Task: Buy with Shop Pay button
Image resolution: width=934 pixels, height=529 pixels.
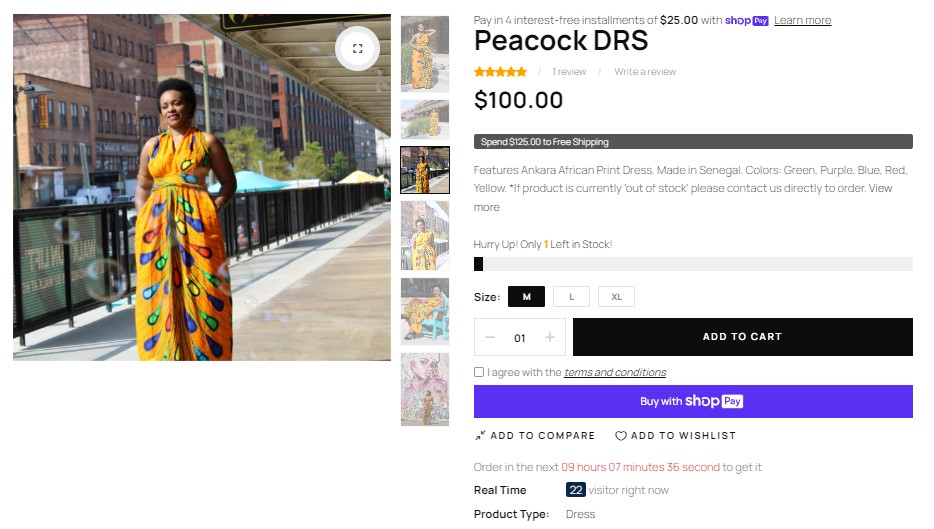Action: tap(693, 402)
